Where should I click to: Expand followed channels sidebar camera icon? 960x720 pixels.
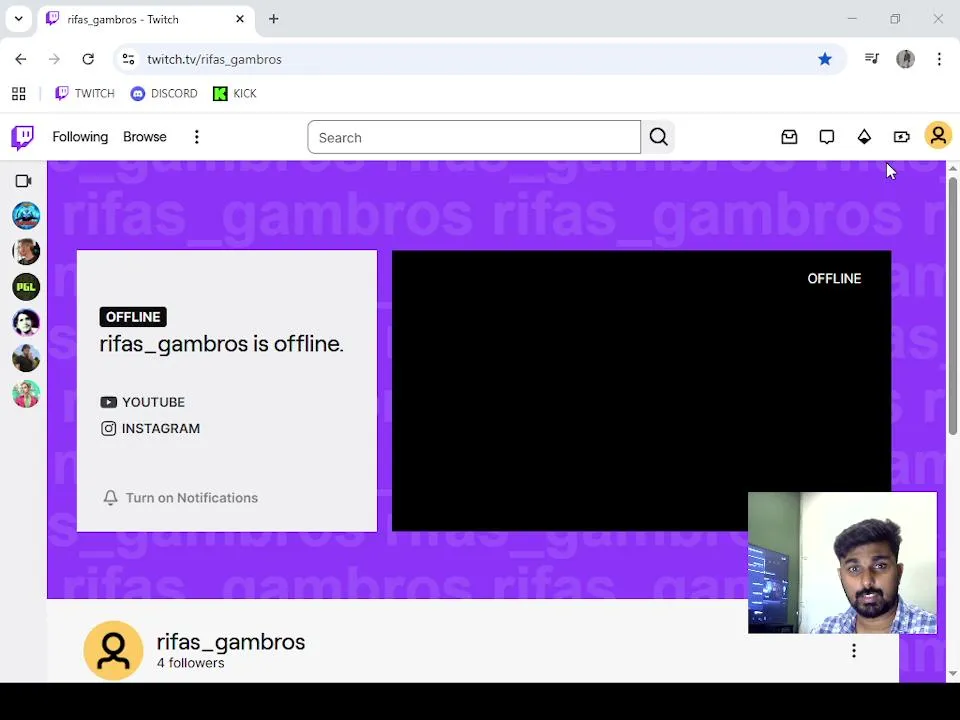[23, 181]
